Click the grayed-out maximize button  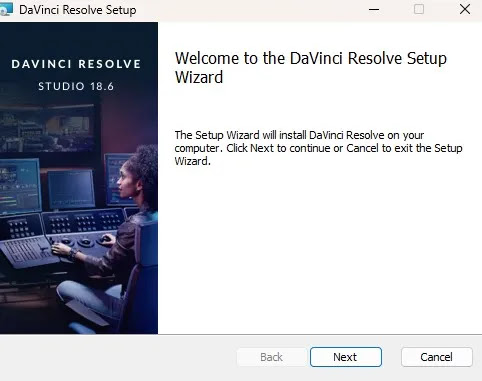tap(419, 9)
